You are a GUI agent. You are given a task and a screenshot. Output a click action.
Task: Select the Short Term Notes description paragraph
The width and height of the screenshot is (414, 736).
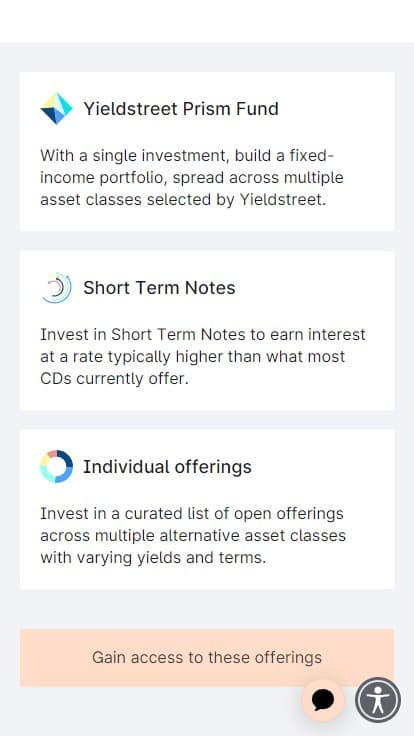(203, 357)
